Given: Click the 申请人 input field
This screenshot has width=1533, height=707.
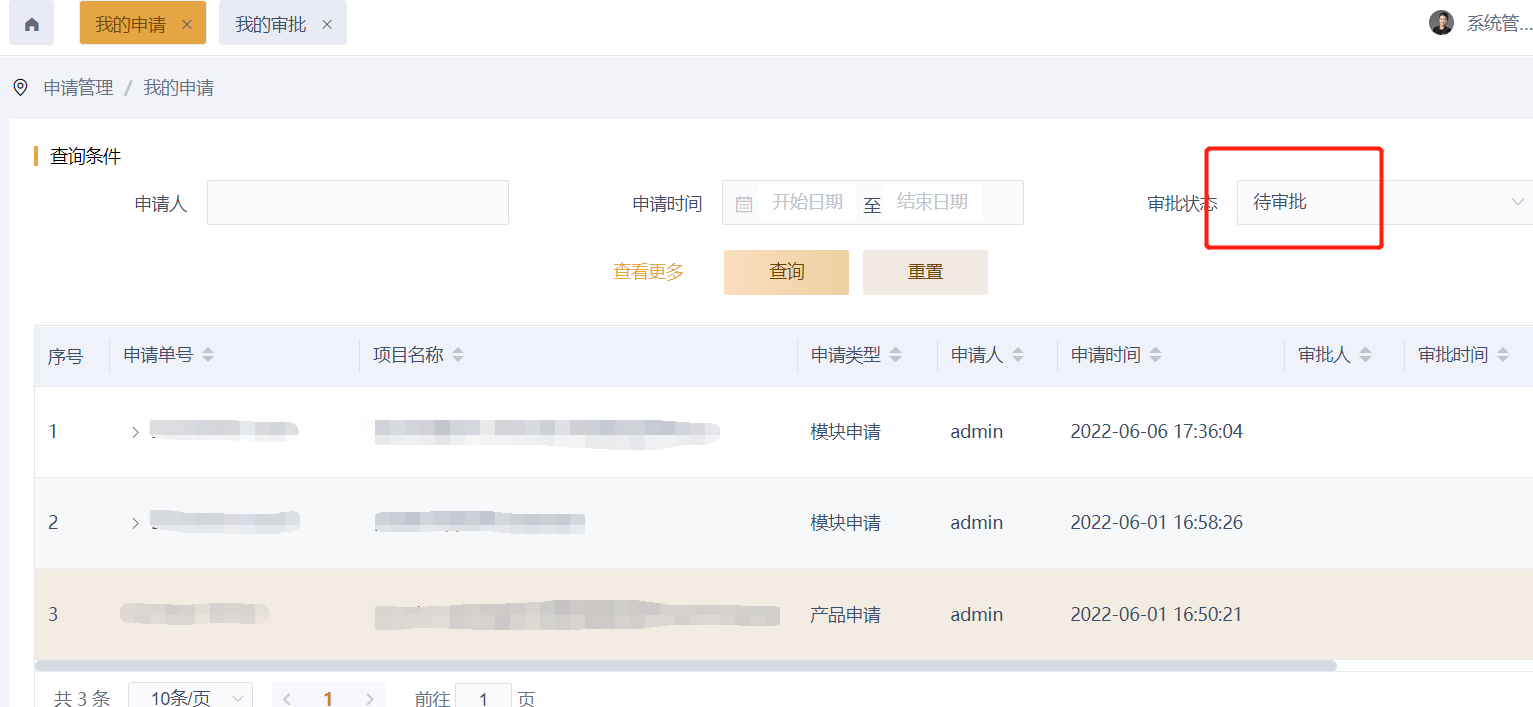Looking at the screenshot, I should pyautogui.click(x=358, y=203).
